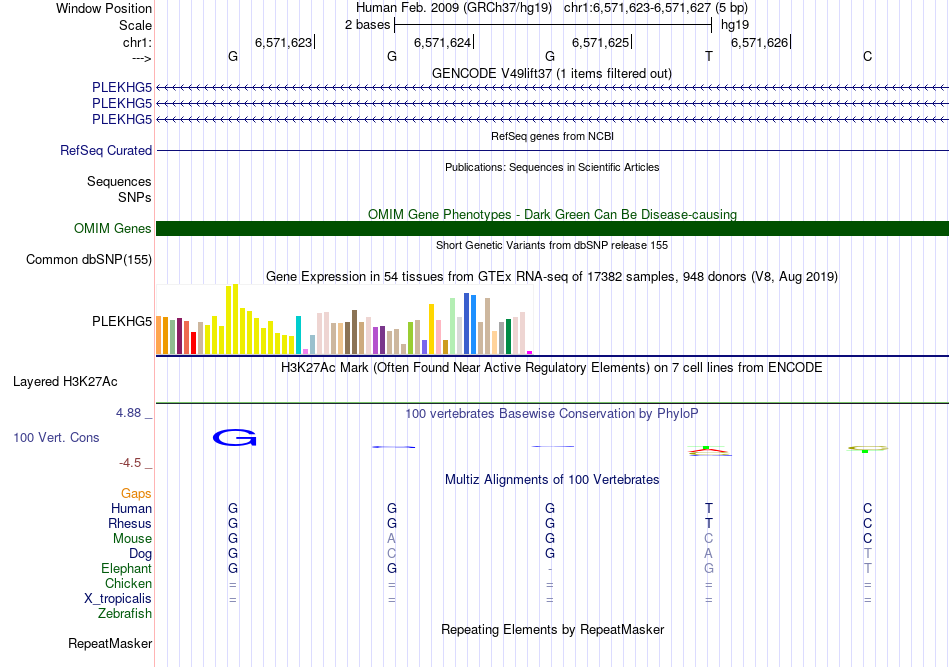
Task: Click base T in the reference sequence ruler
Action: pos(709,56)
